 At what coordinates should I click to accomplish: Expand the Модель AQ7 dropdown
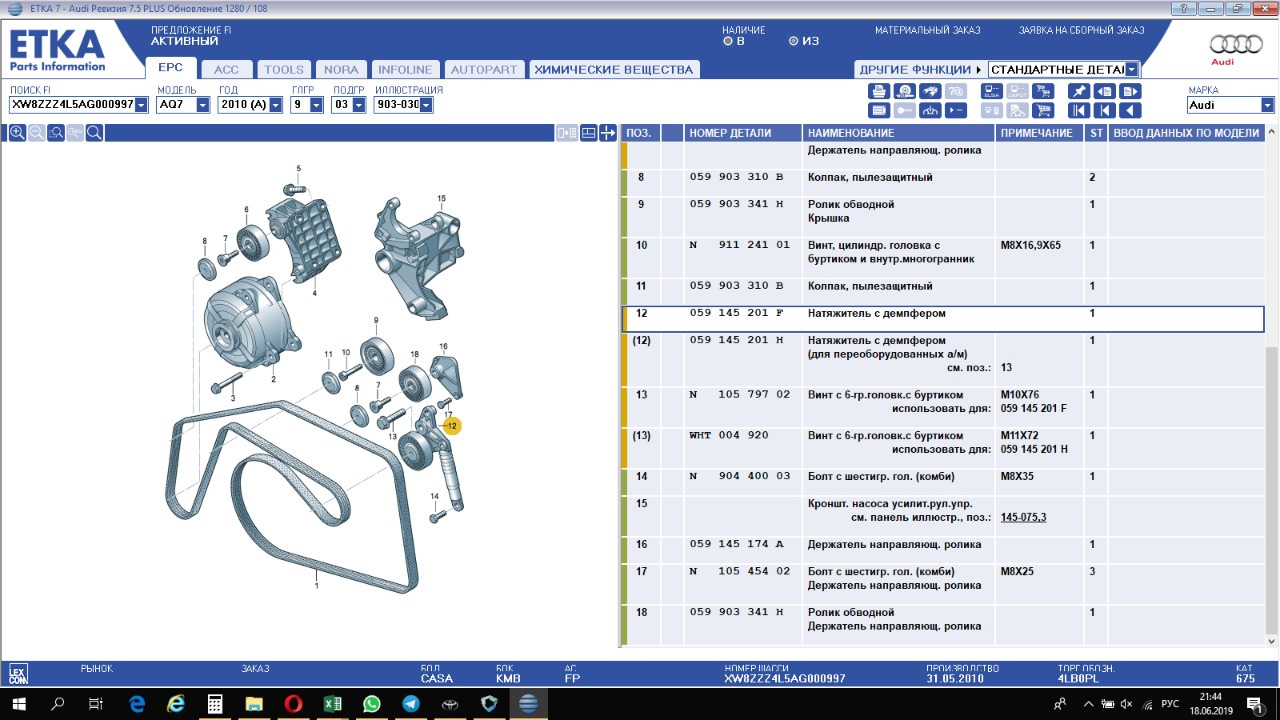coord(204,105)
